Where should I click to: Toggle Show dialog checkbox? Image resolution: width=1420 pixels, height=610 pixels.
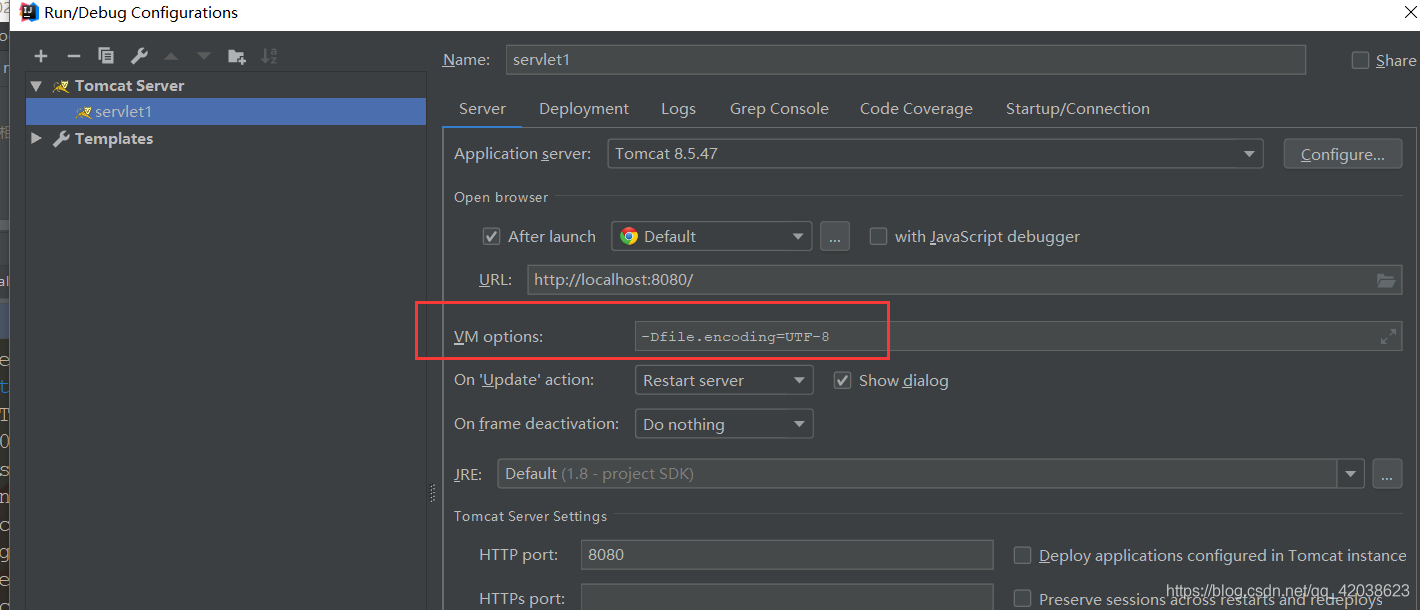tap(842, 381)
